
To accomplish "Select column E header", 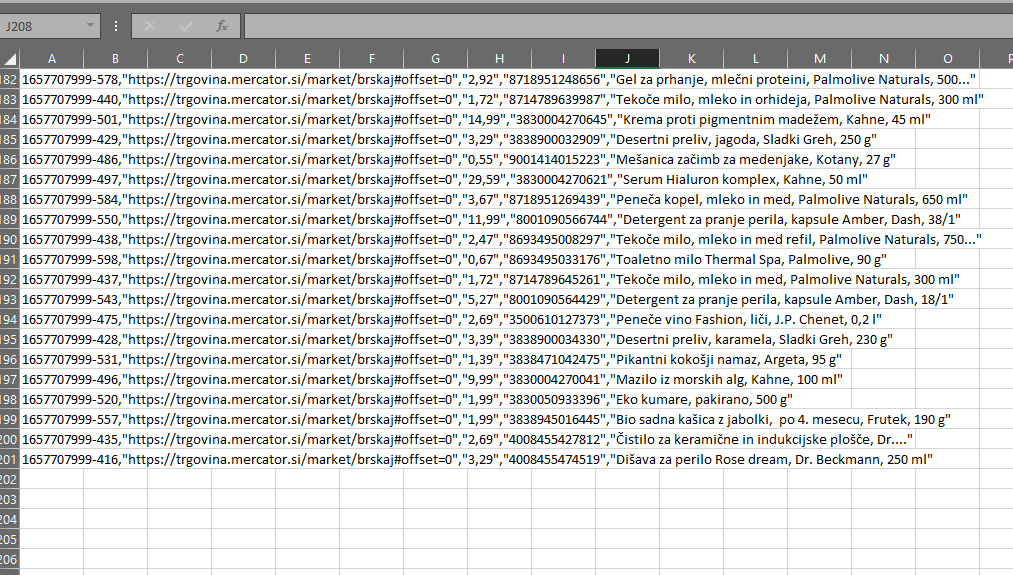I will pyautogui.click(x=307, y=59).
